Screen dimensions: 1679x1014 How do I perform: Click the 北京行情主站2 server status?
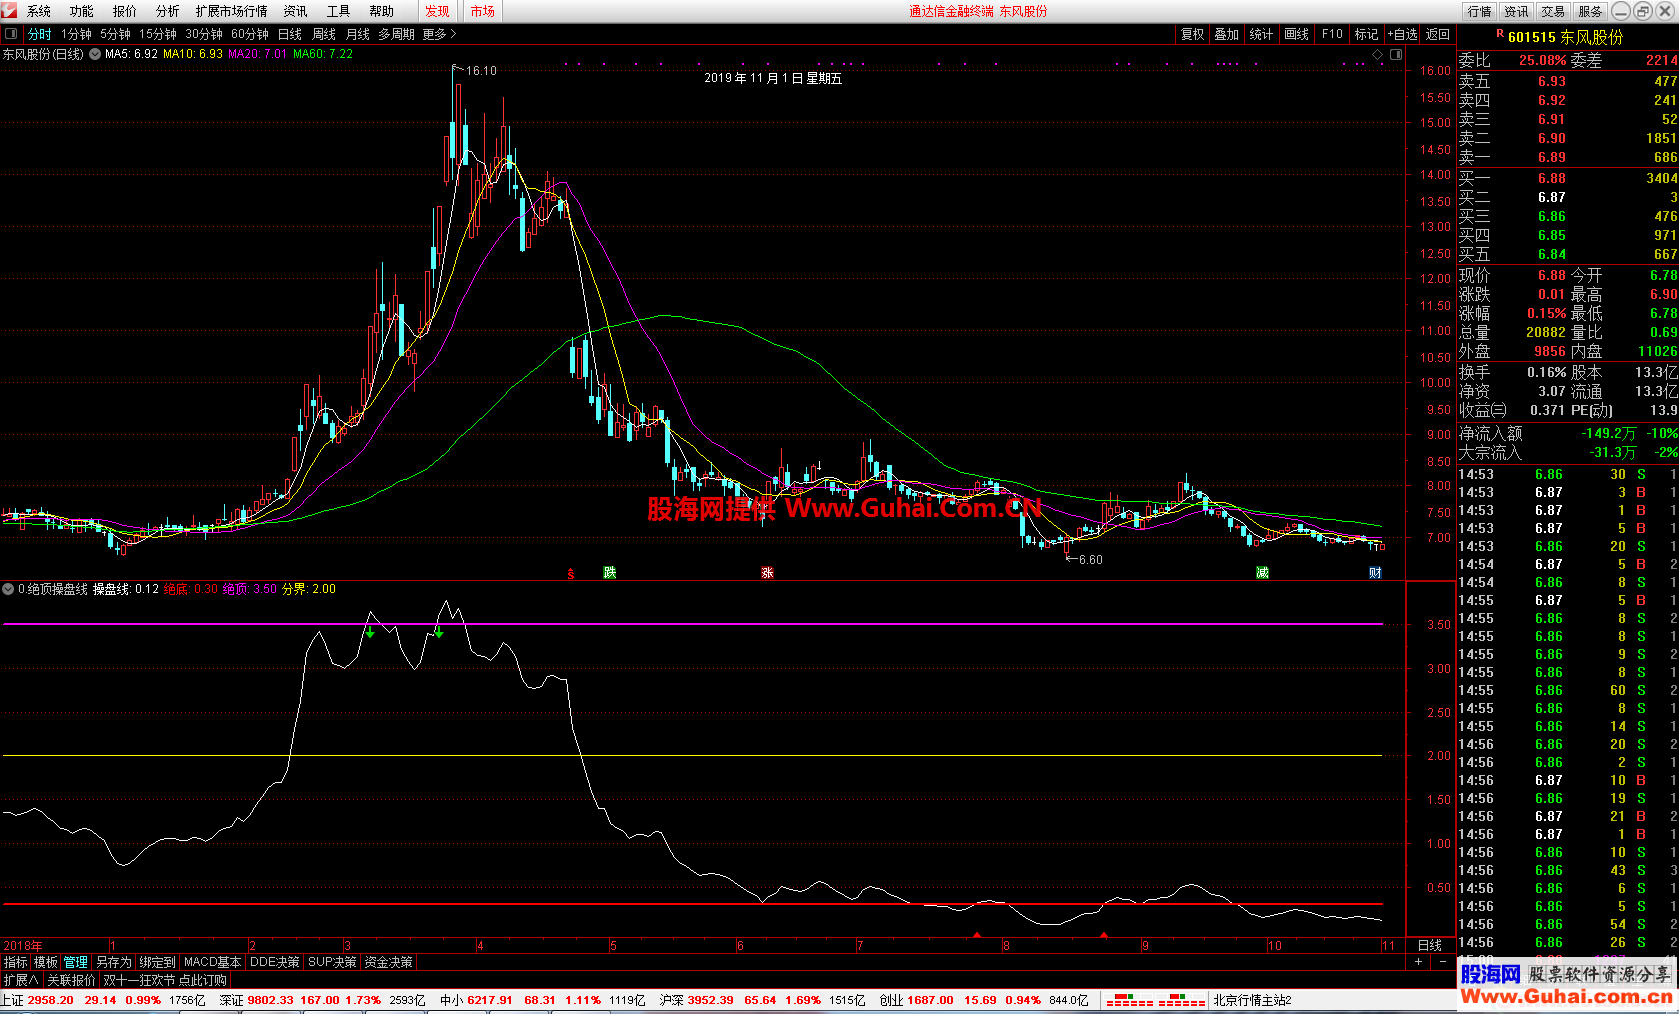(1252, 1000)
